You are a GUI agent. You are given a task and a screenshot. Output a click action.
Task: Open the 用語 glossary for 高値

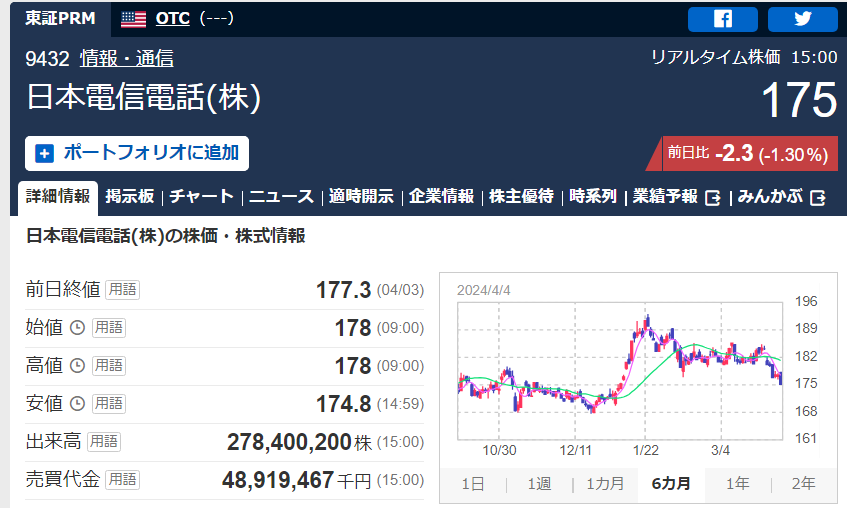point(109,366)
